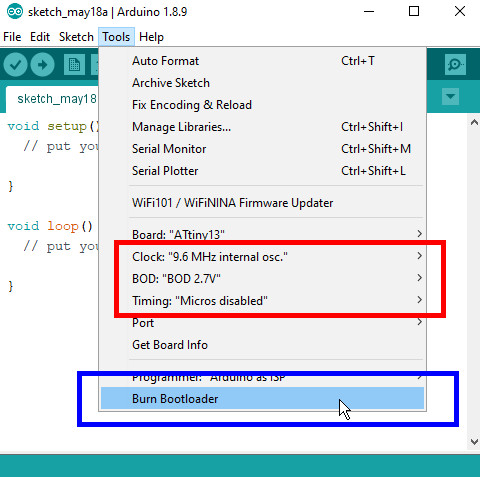Click the editor scrollbar up arrow
This screenshot has width=480, height=477.
click(x=474, y=122)
